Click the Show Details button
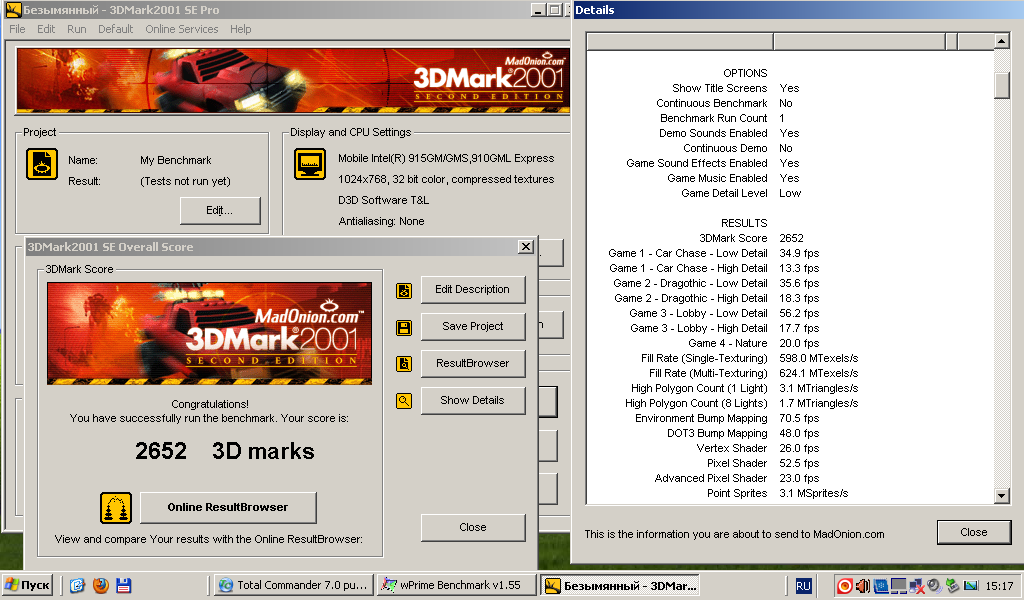The width and height of the screenshot is (1024, 600). (x=473, y=400)
